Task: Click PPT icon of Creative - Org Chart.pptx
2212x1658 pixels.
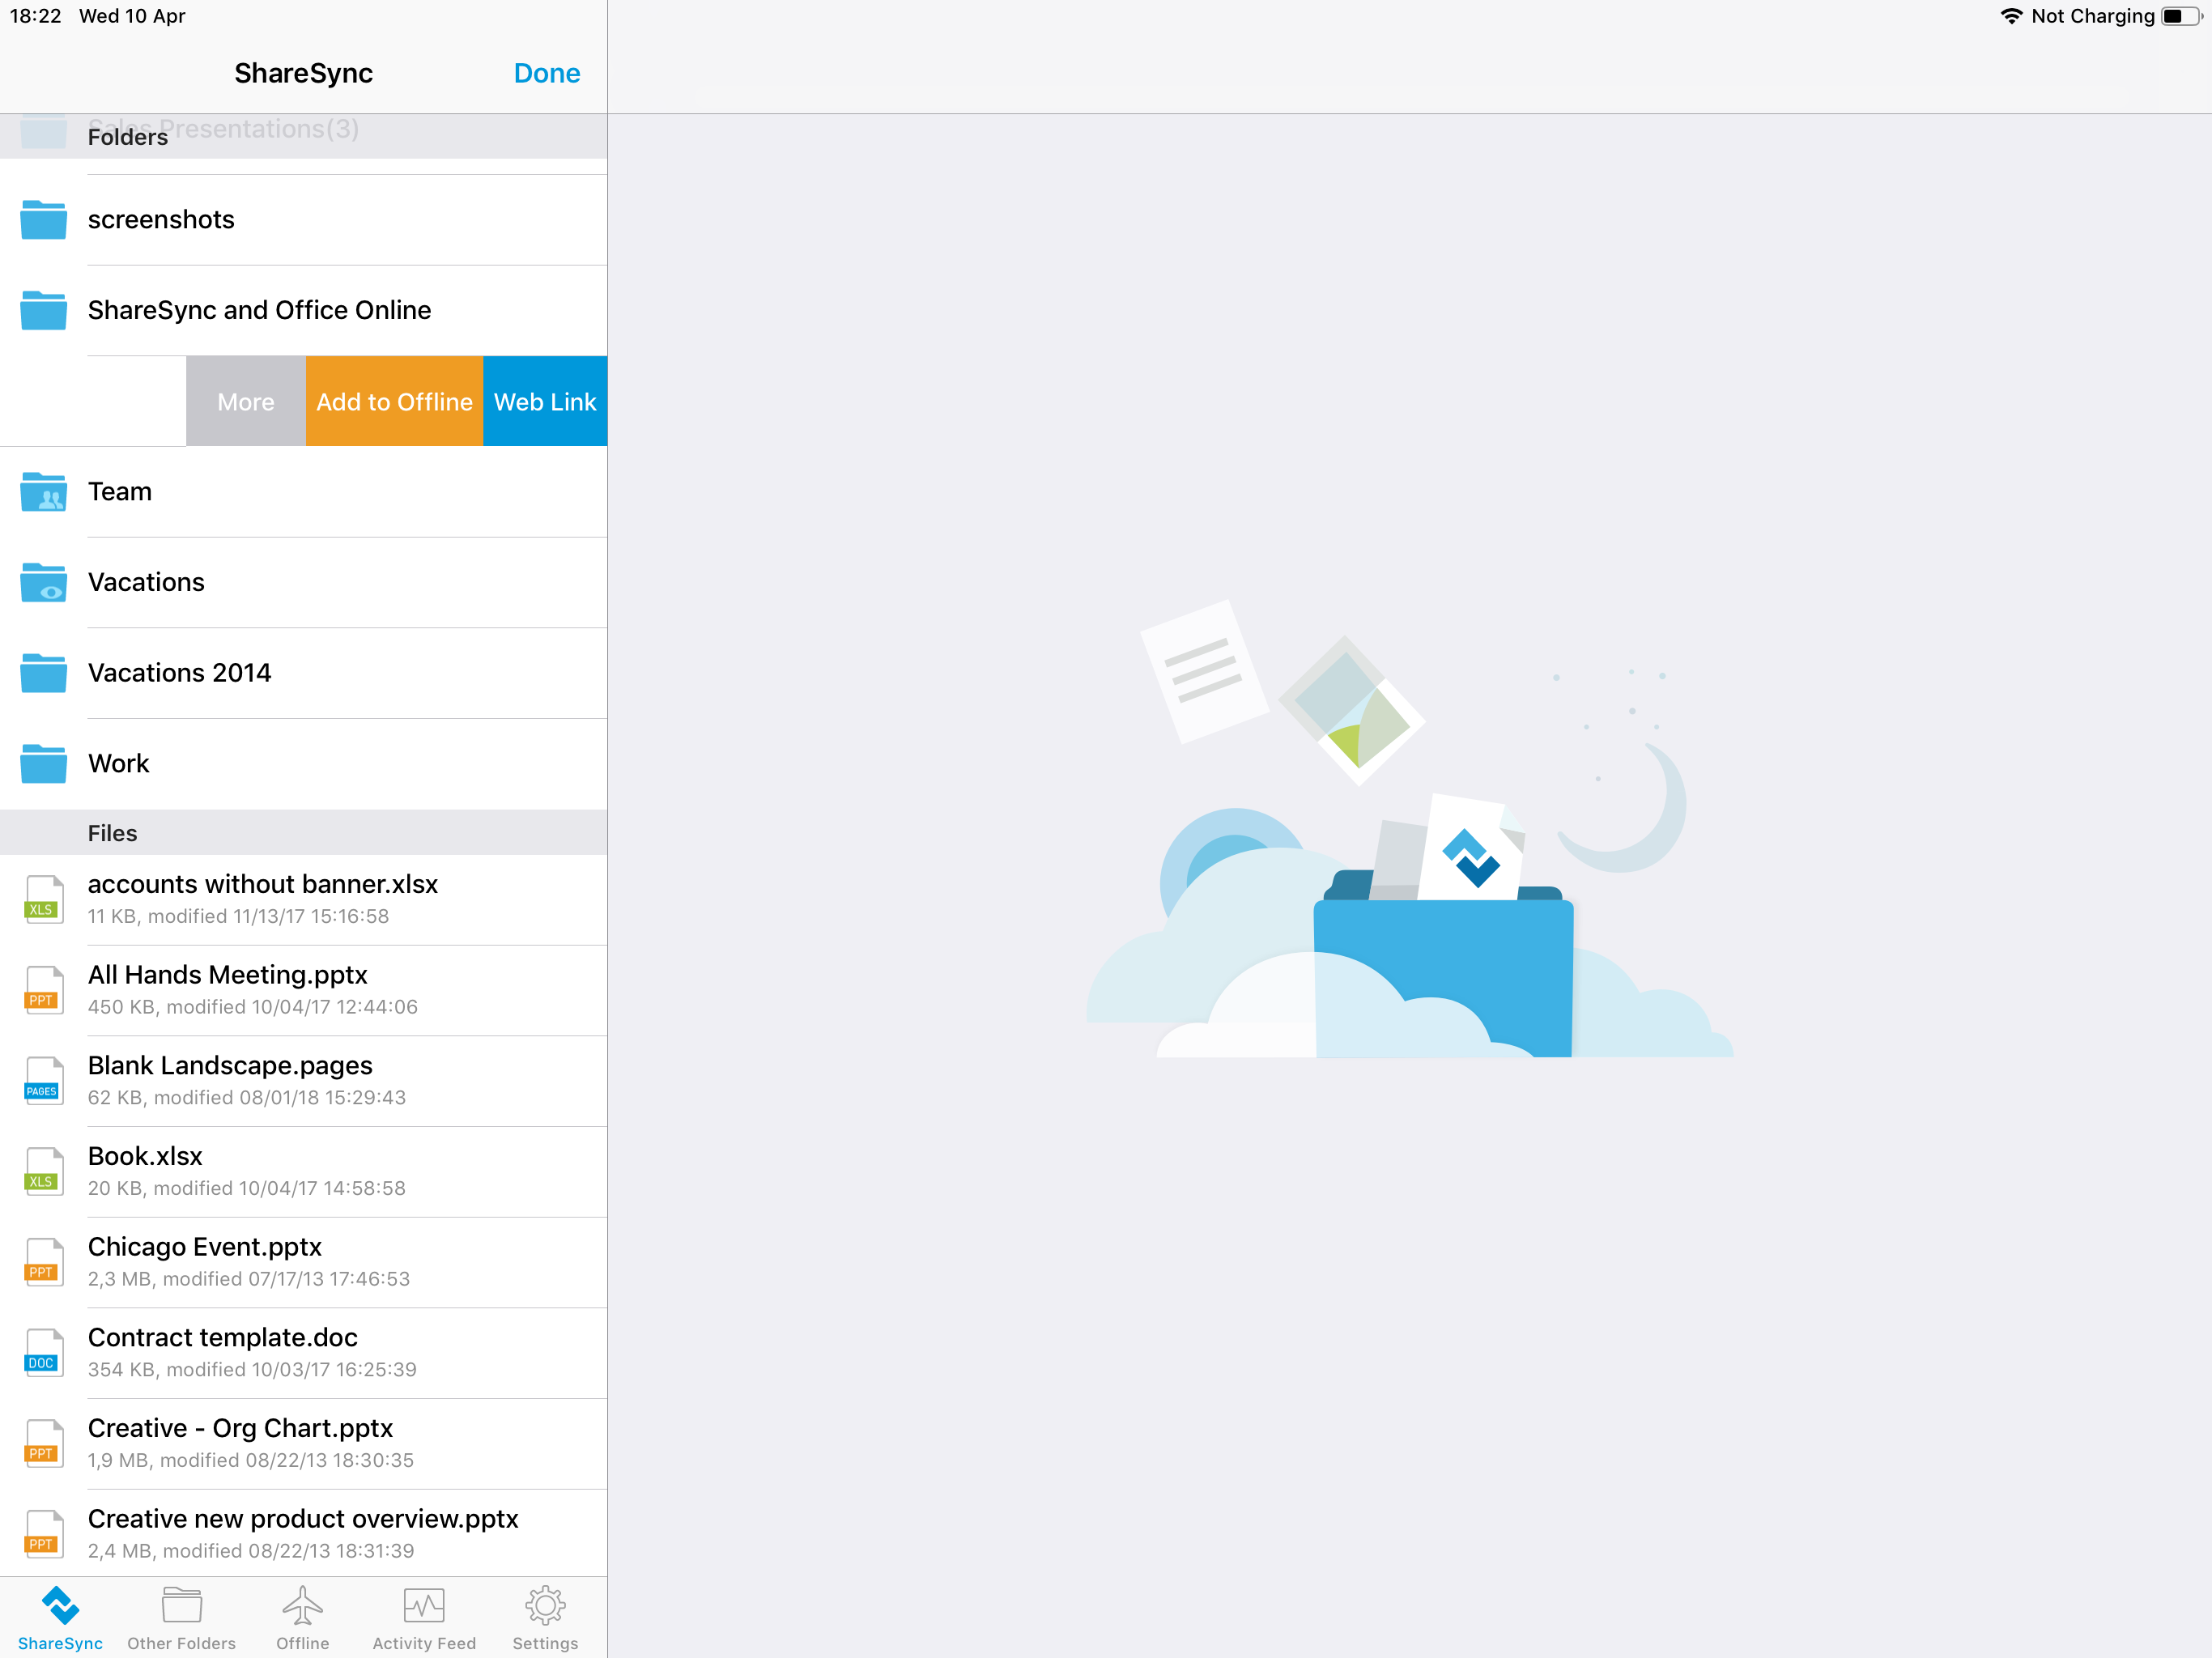Action: click(43, 1444)
